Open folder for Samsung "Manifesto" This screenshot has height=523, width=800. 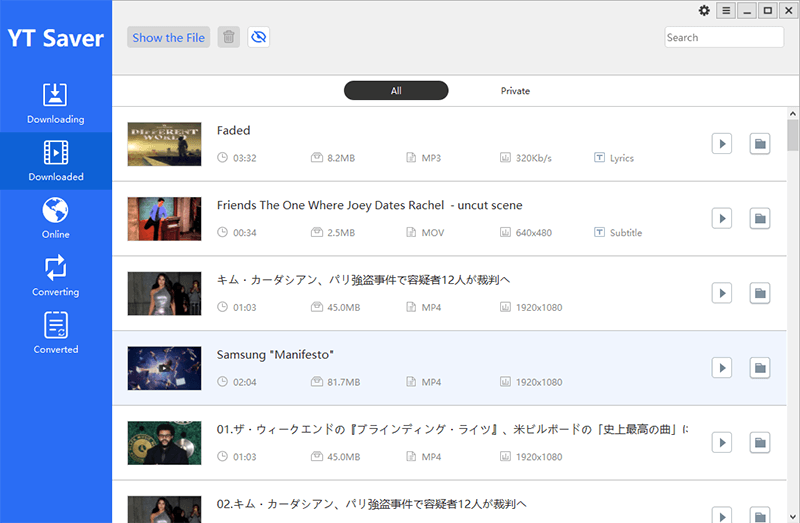(760, 368)
